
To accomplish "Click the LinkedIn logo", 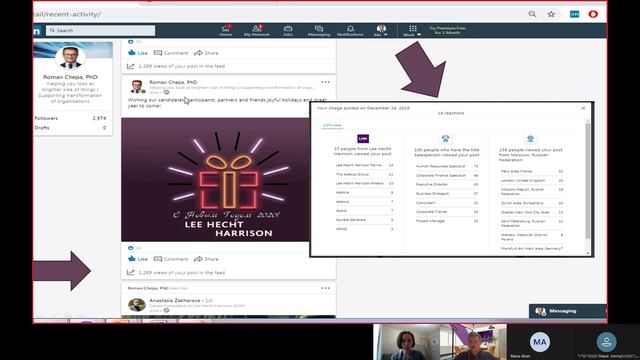I will click(37, 31).
